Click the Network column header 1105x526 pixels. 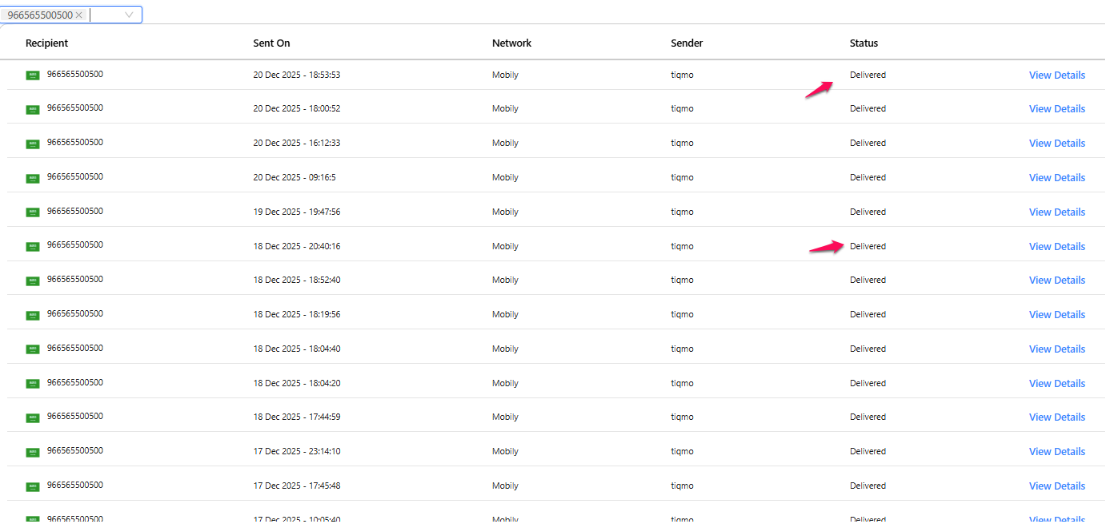tap(511, 43)
